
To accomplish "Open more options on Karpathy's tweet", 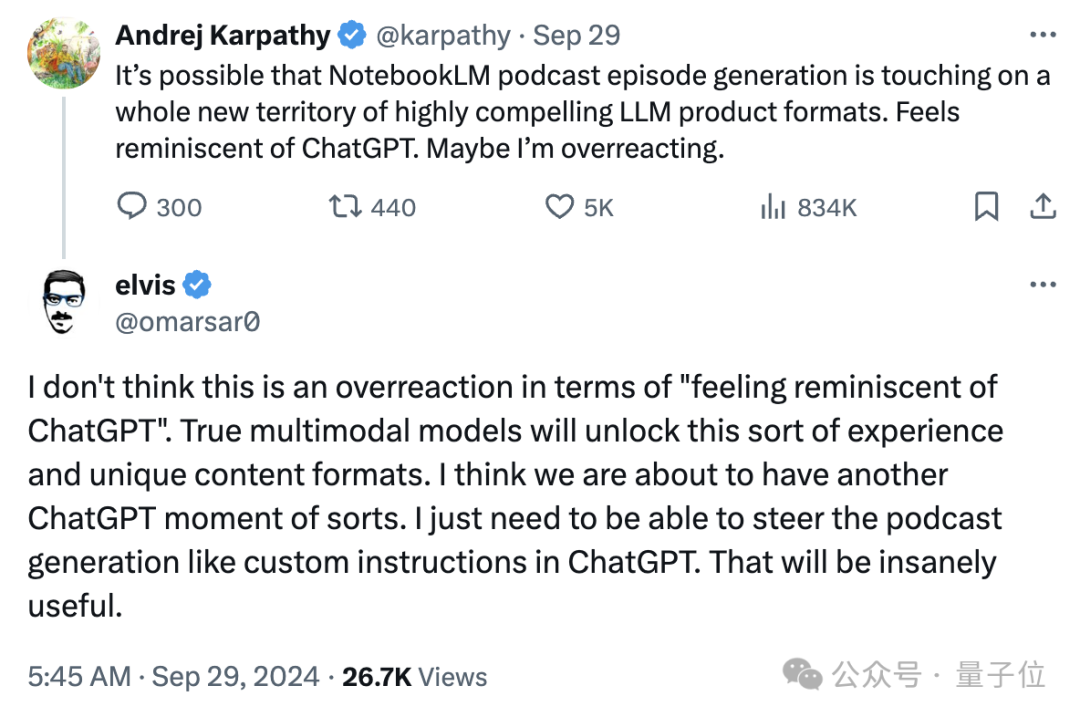I will pos(1043,35).
